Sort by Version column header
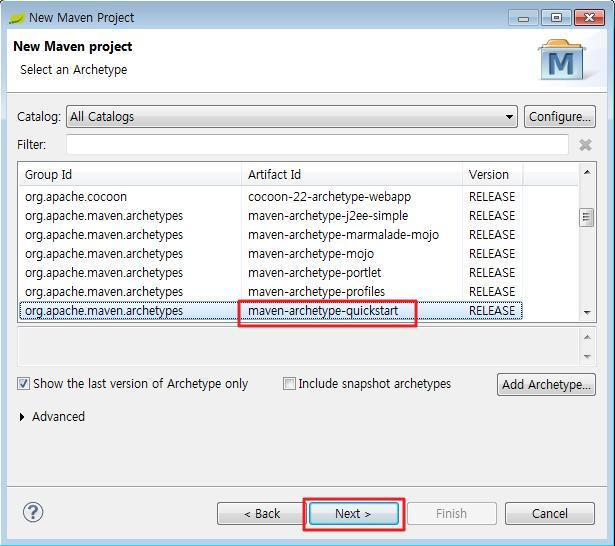The height and width of the screenshot is (546, 615). click(492, 175)
